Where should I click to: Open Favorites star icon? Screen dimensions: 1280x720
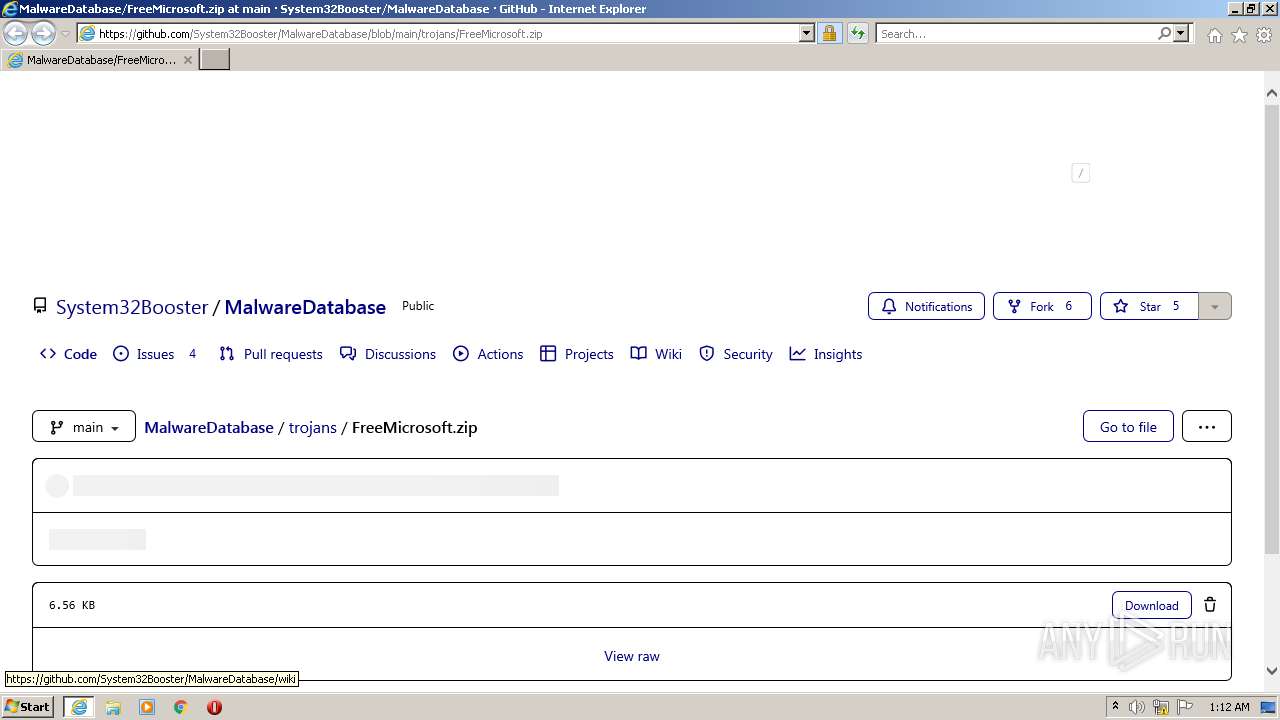(x=1239, y=35)
